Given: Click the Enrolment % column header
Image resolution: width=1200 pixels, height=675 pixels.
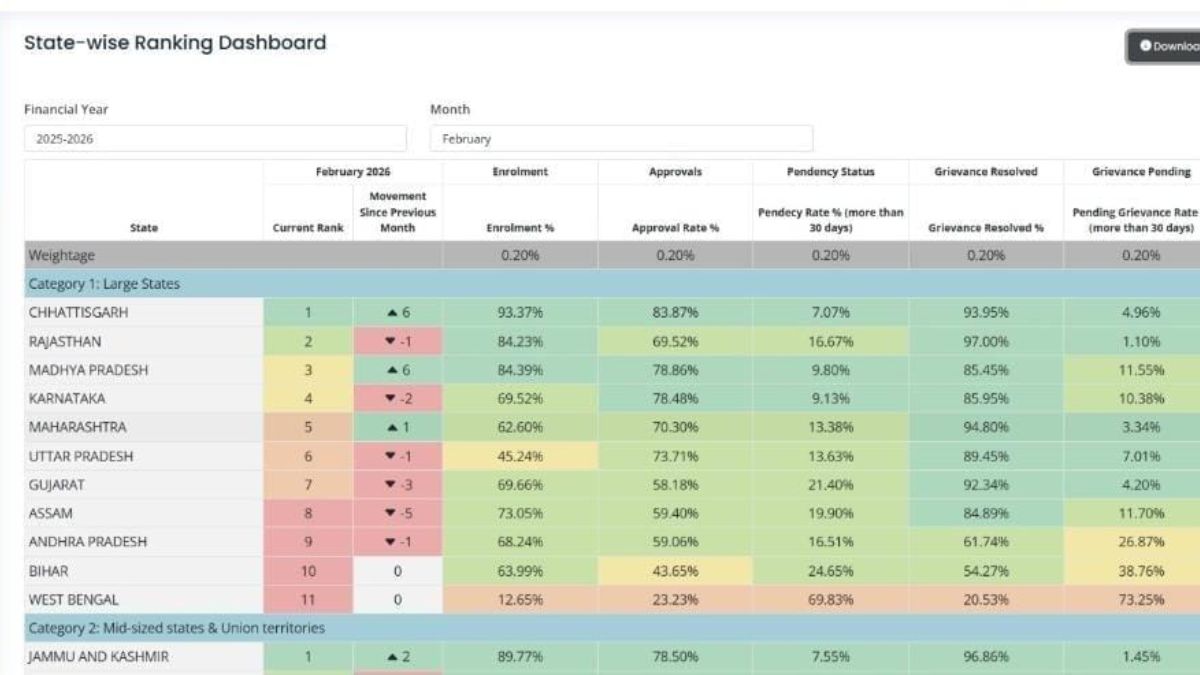Looking at the screenshot, I should (520, 228).
